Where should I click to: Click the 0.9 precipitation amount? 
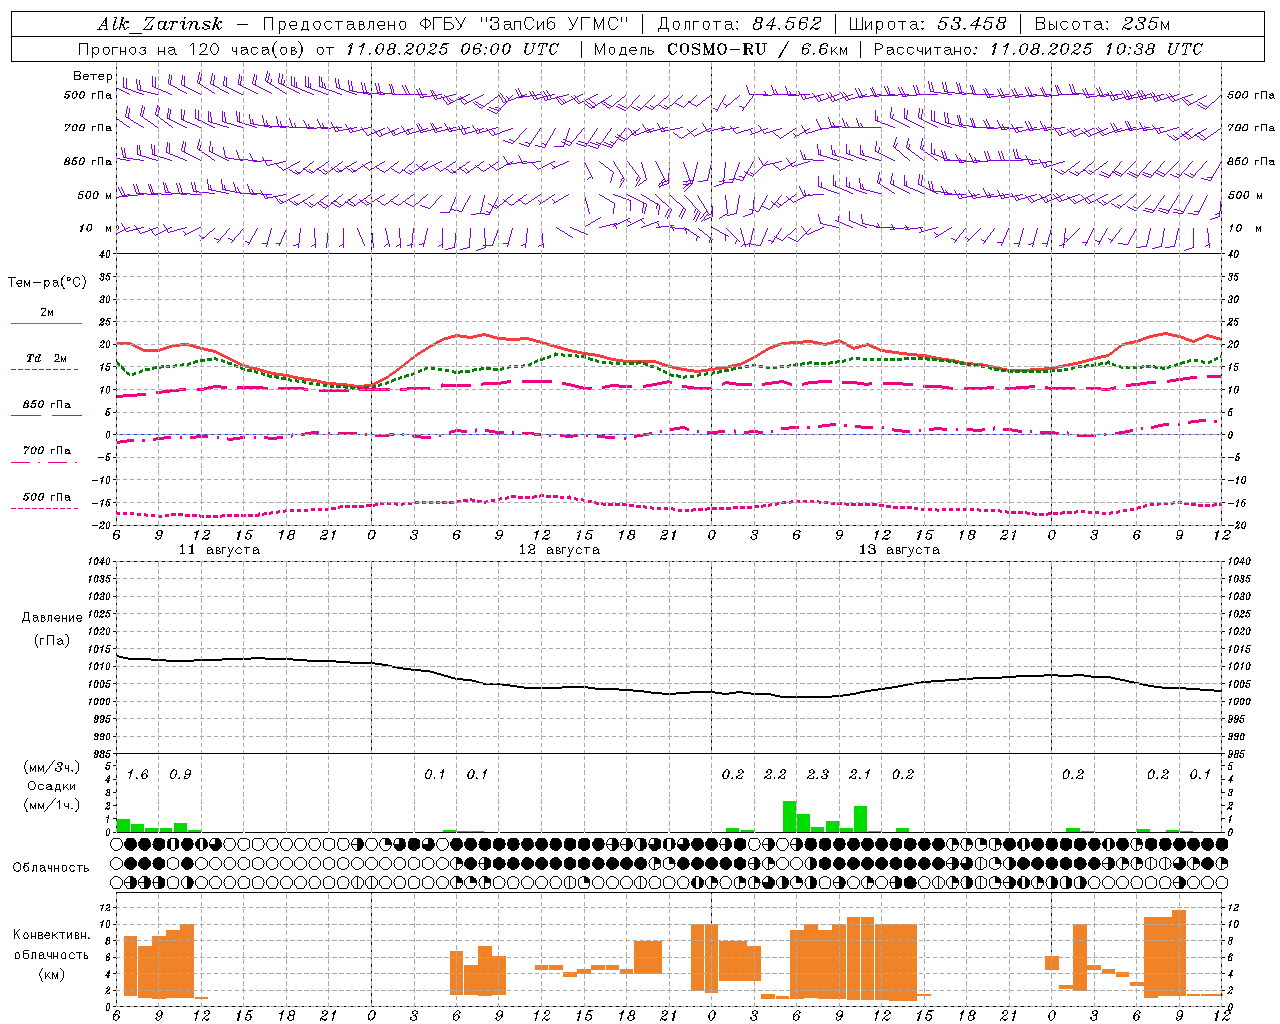coord(180,774)
